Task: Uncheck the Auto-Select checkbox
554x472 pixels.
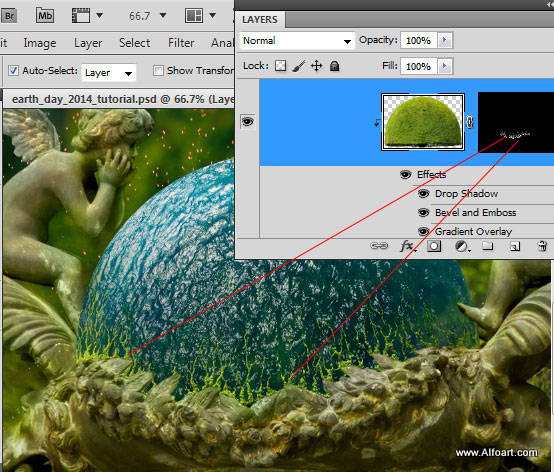Action: (x=13, y=70)
